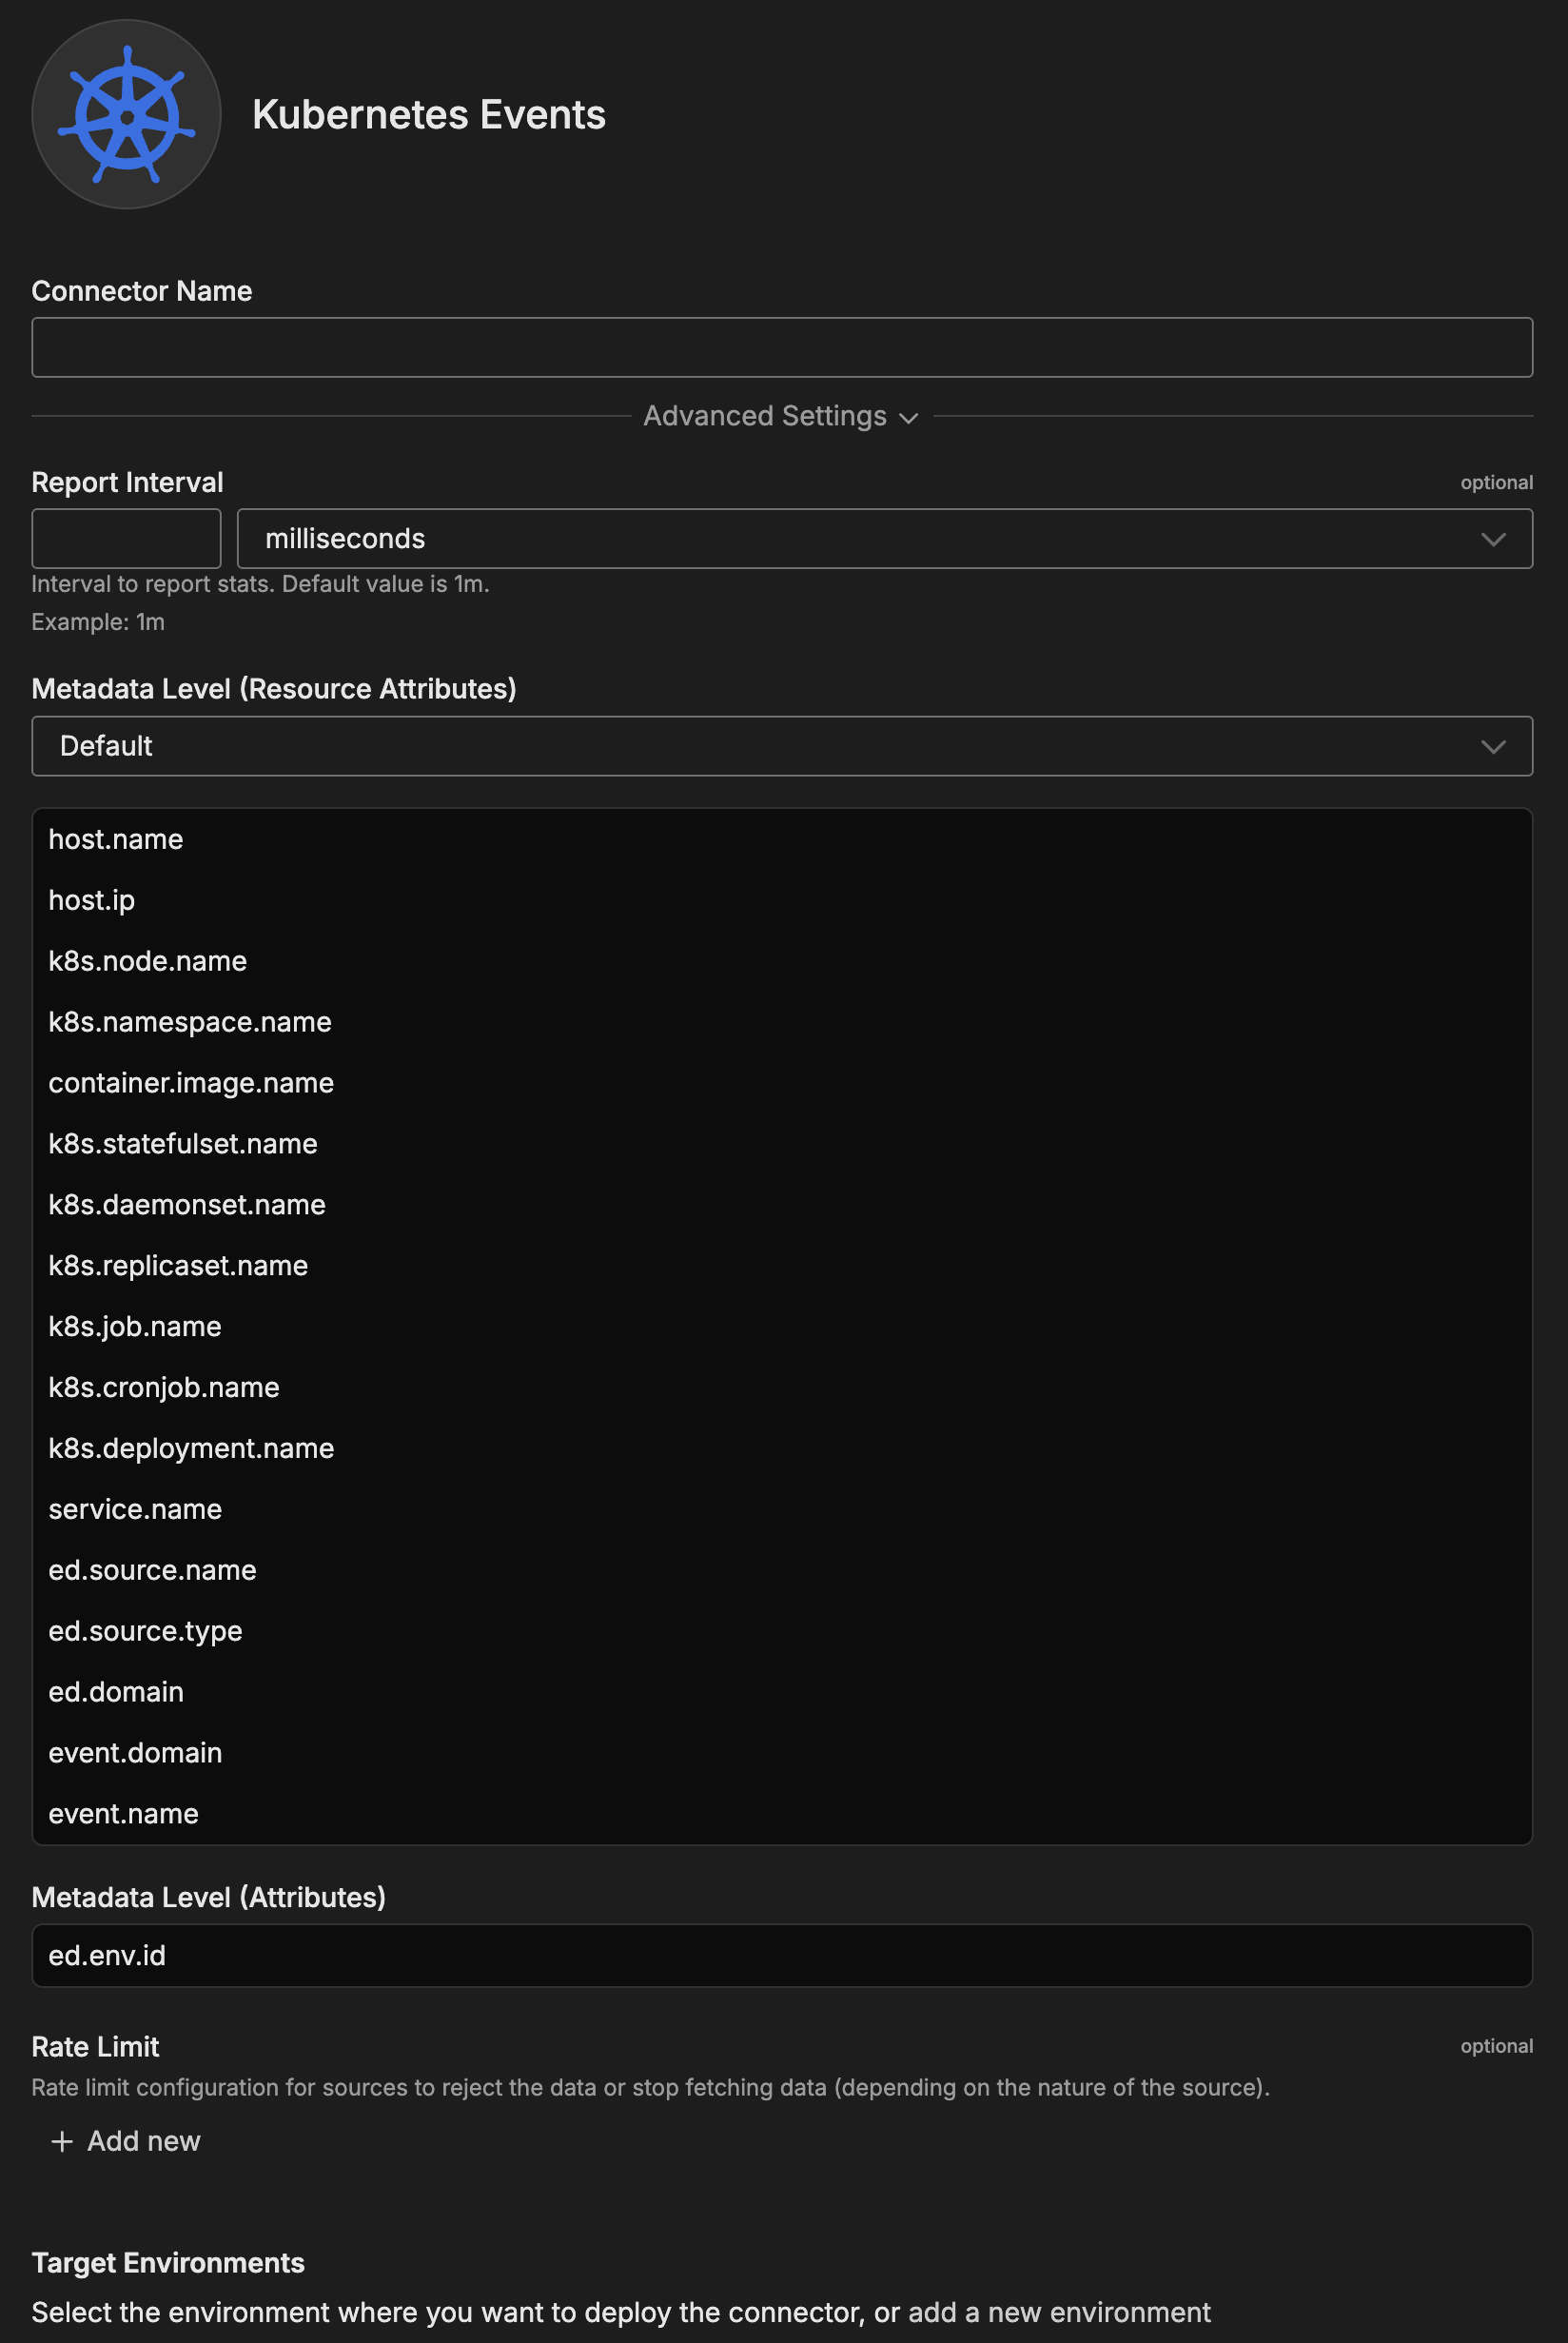The width and height of the screenshot is (1568, 2343).
Task: Click the chevron arrow in Default dropdown
Action: [1492, 747]
